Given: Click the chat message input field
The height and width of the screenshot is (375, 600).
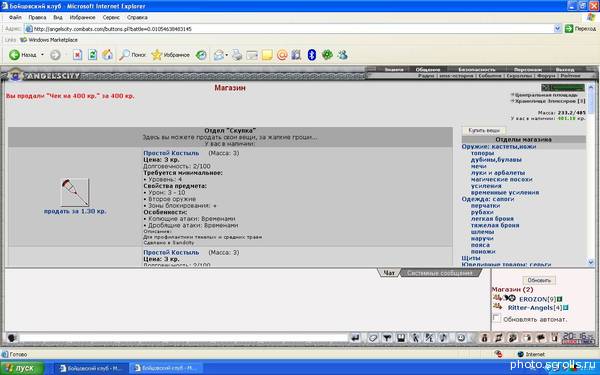Looking at the screenshot, I should 183,338.
